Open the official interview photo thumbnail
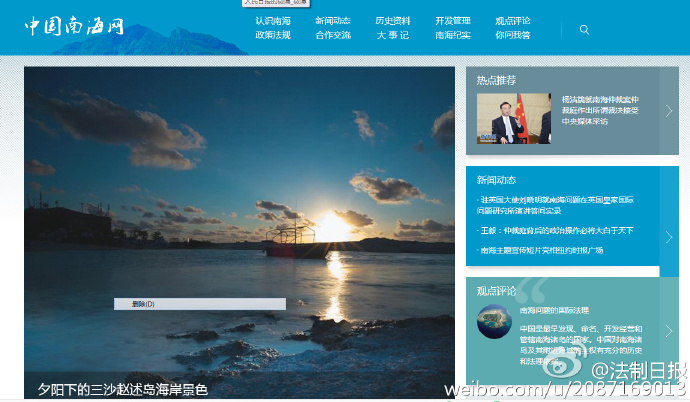Screen dimensions: 690x402 click(x=513, y=119)
